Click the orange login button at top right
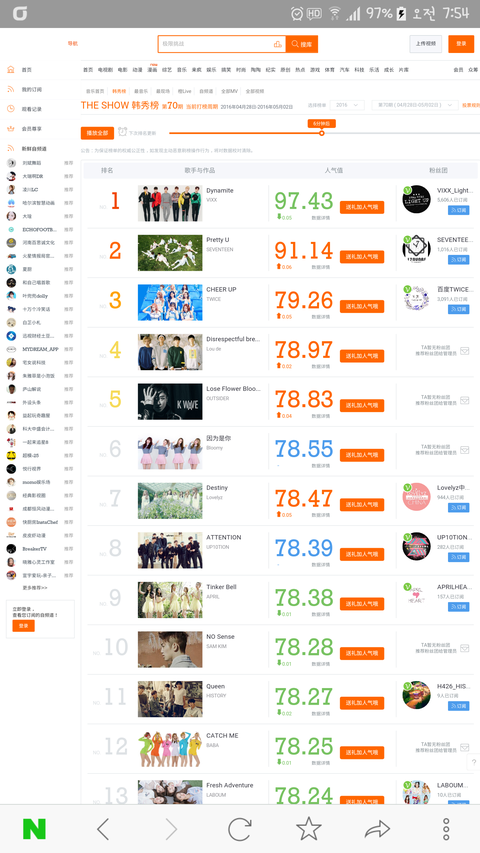The height and width of the screenshot is (853, 480). click(461, 44)
